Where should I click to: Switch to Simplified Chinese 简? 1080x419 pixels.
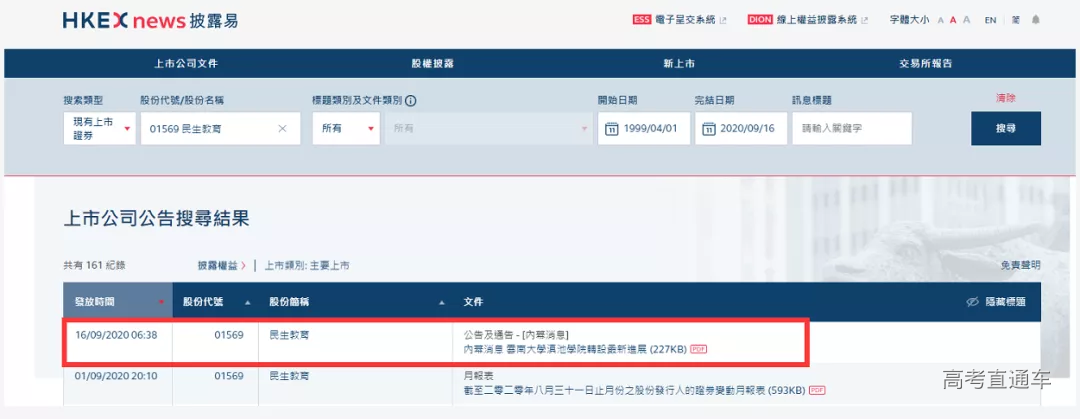coord(1015,20)
